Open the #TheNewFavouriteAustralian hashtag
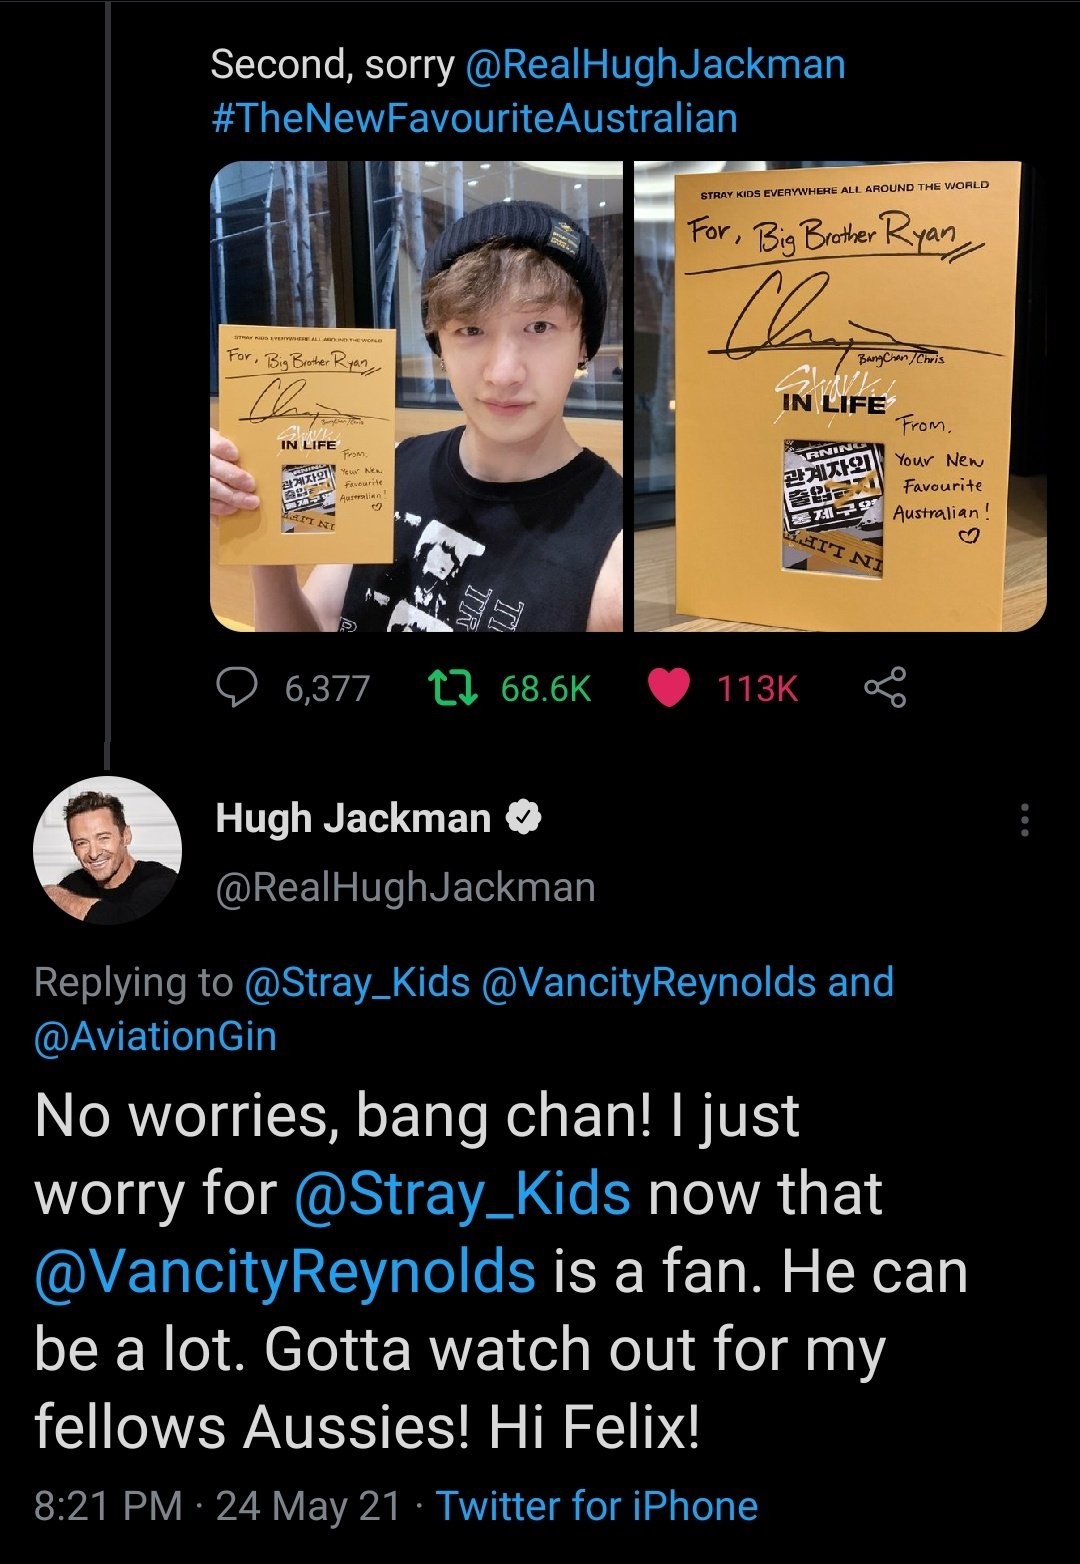Viewport: 1080px width, 1564px height. 475,118
